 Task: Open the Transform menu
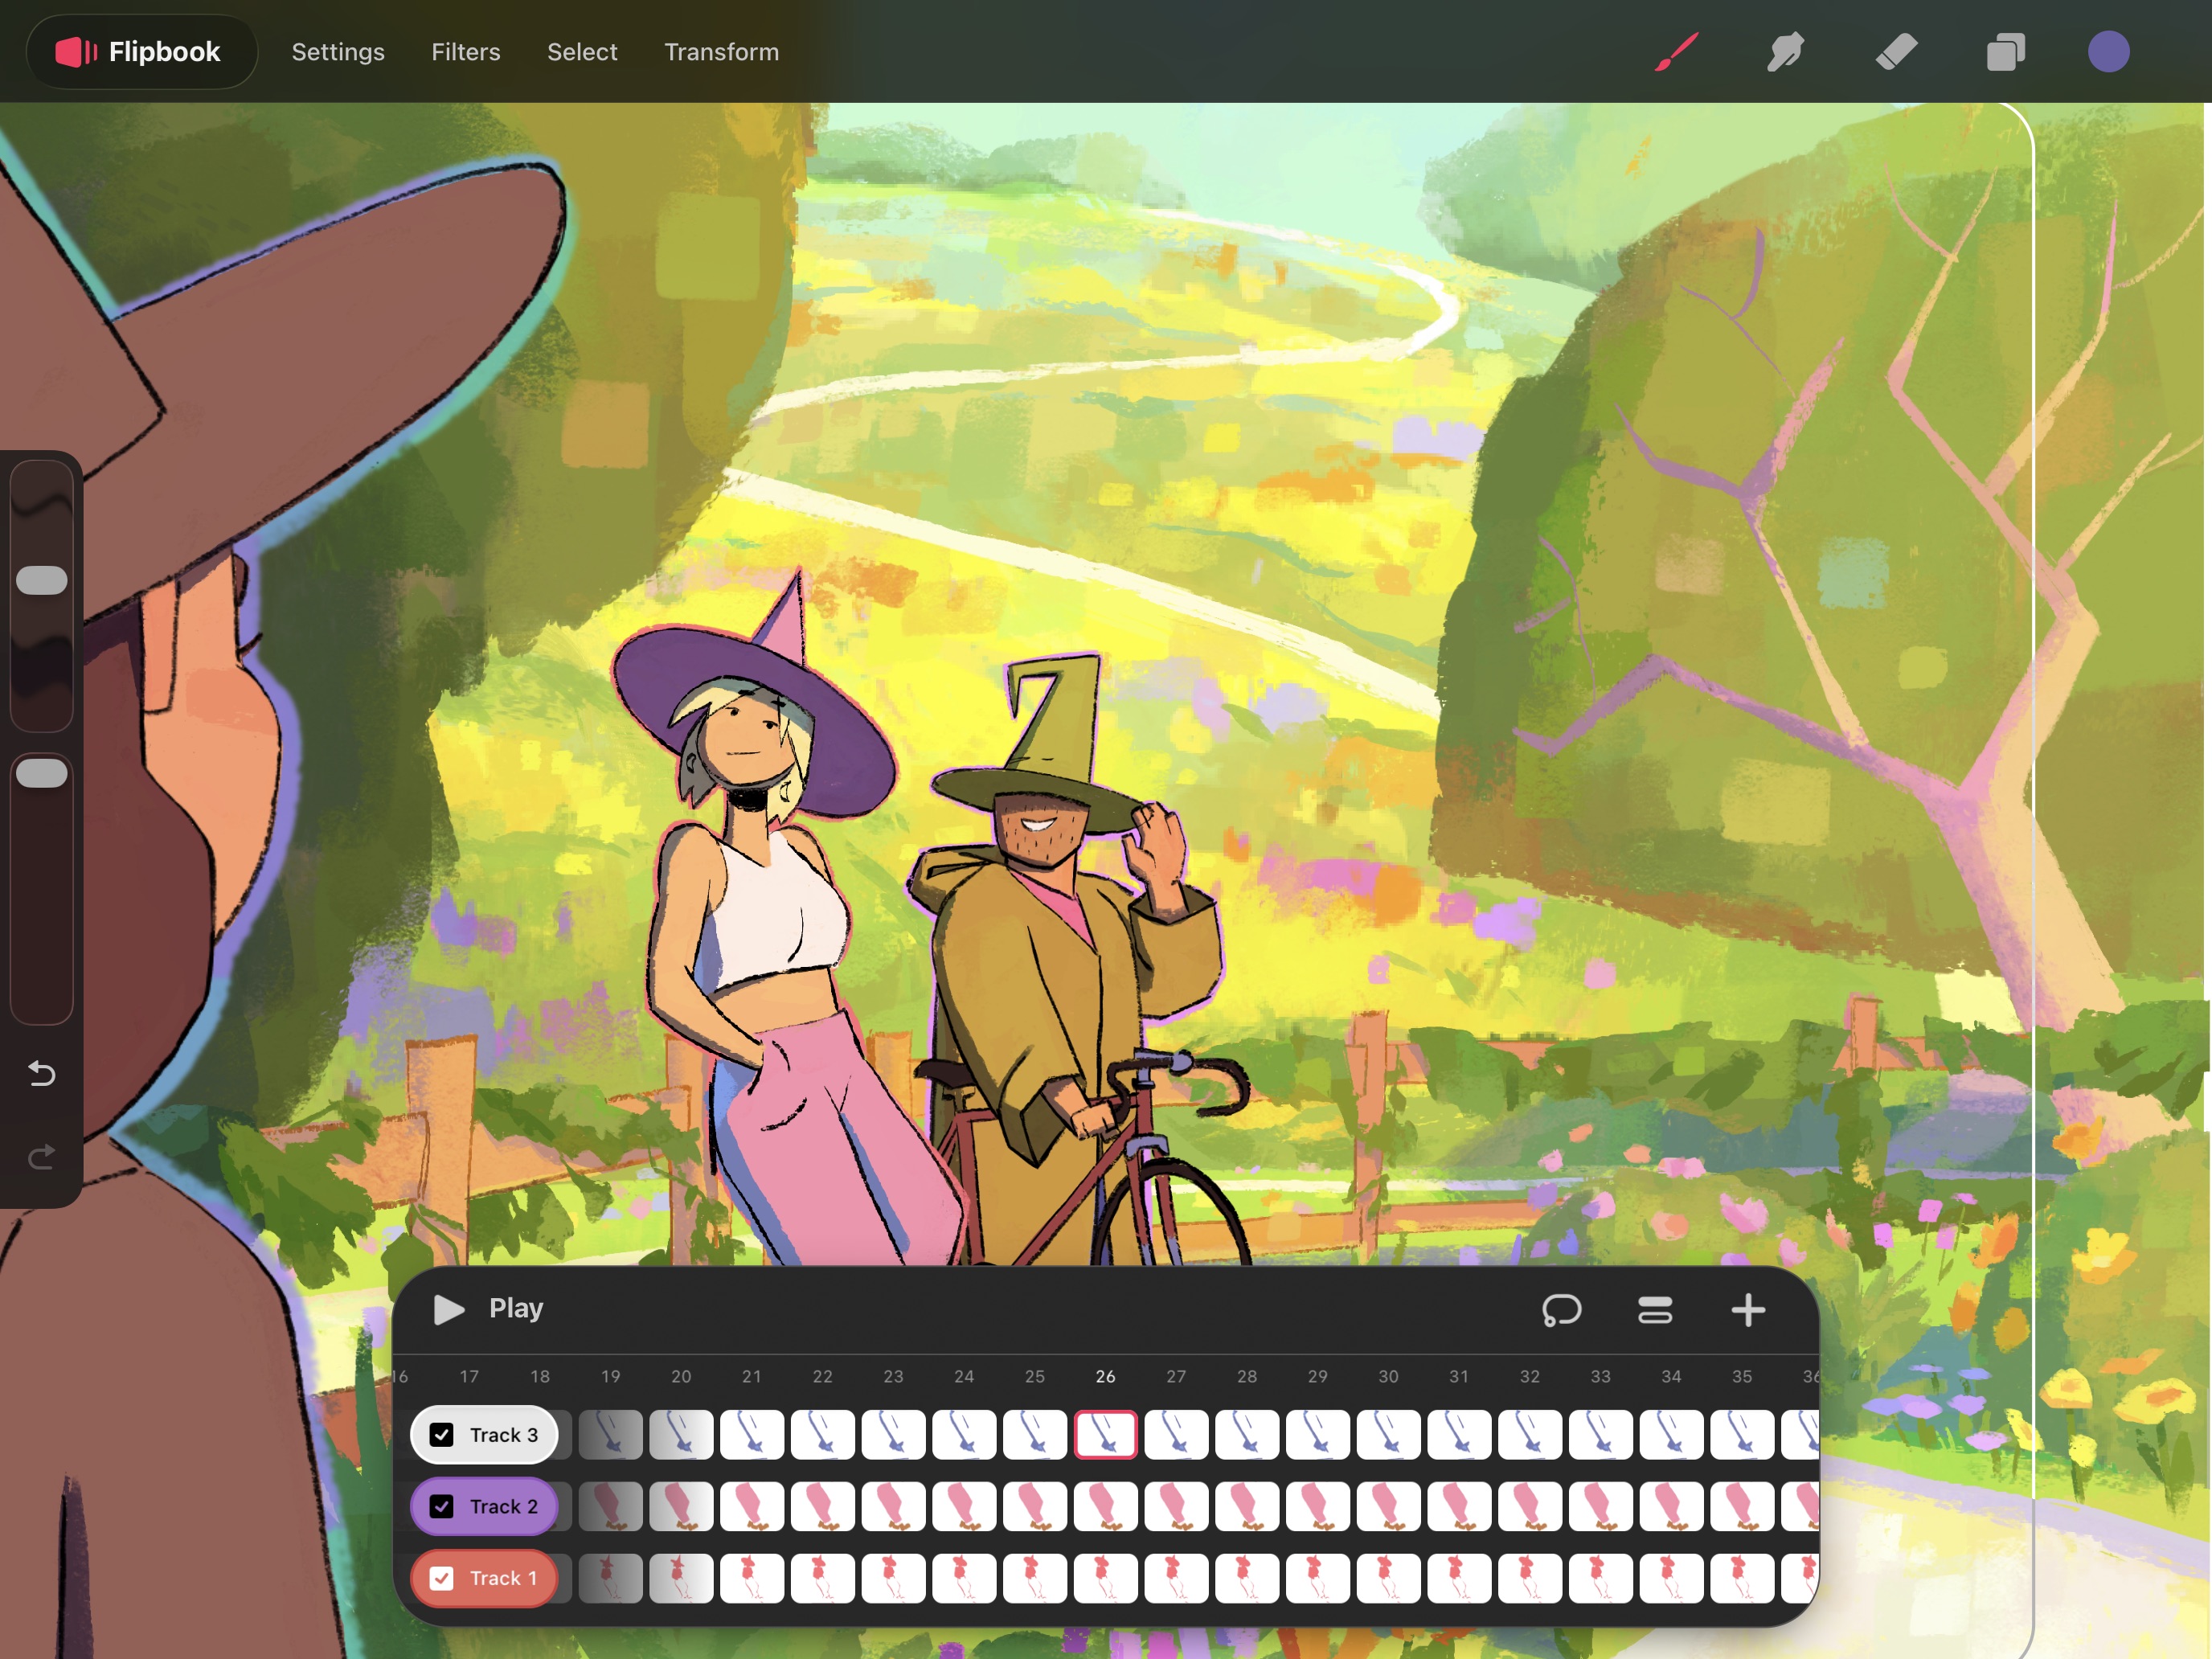coord(721,52)
